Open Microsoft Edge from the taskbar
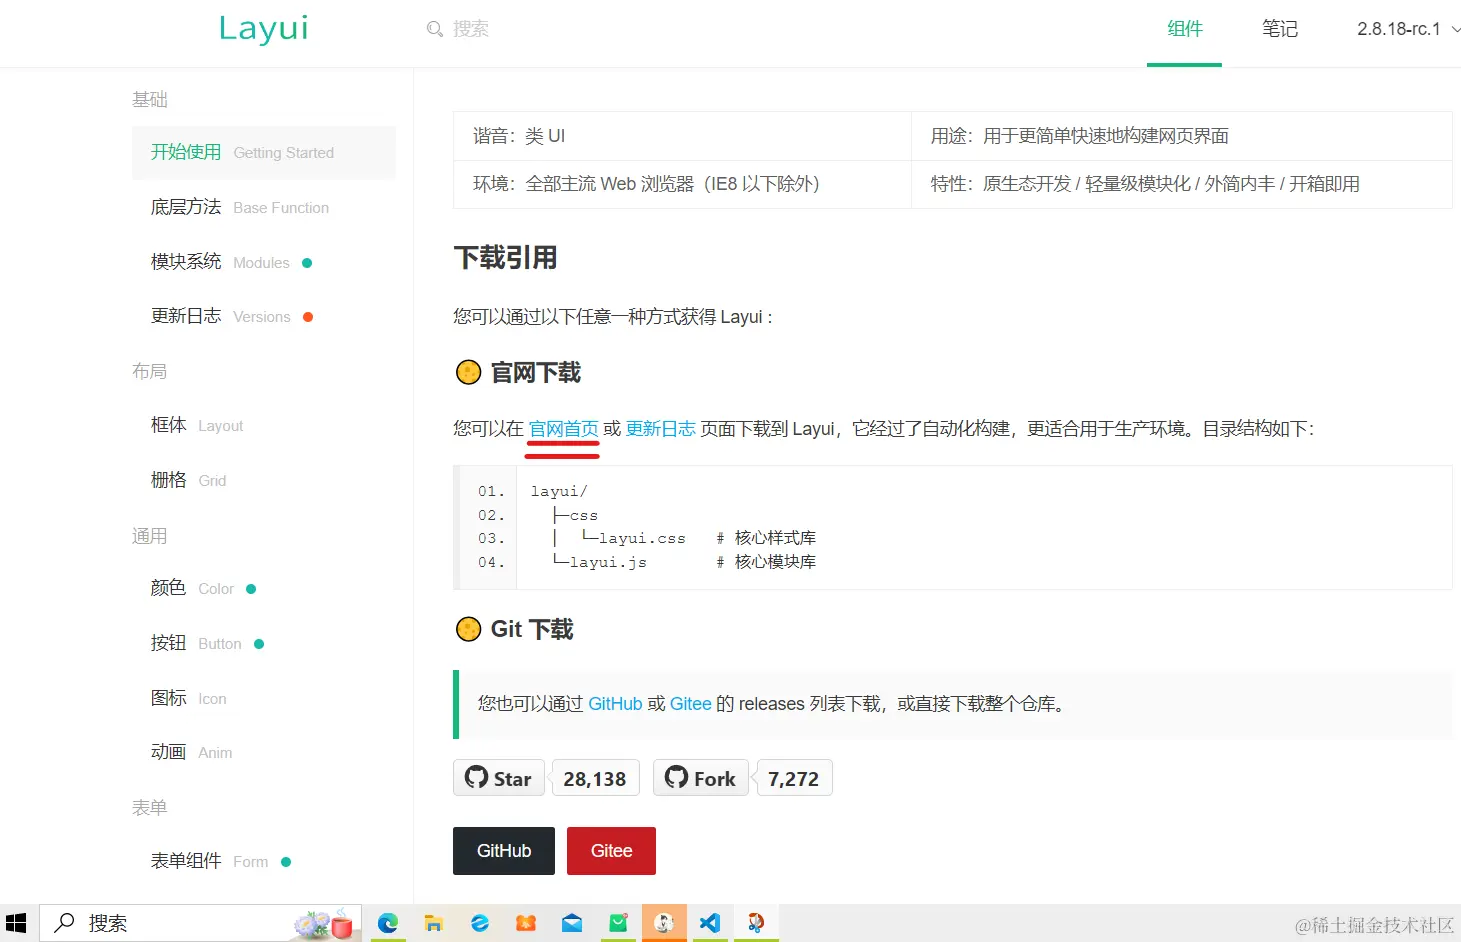This screenshot has width=1461, height=942. tap(388, 923)
